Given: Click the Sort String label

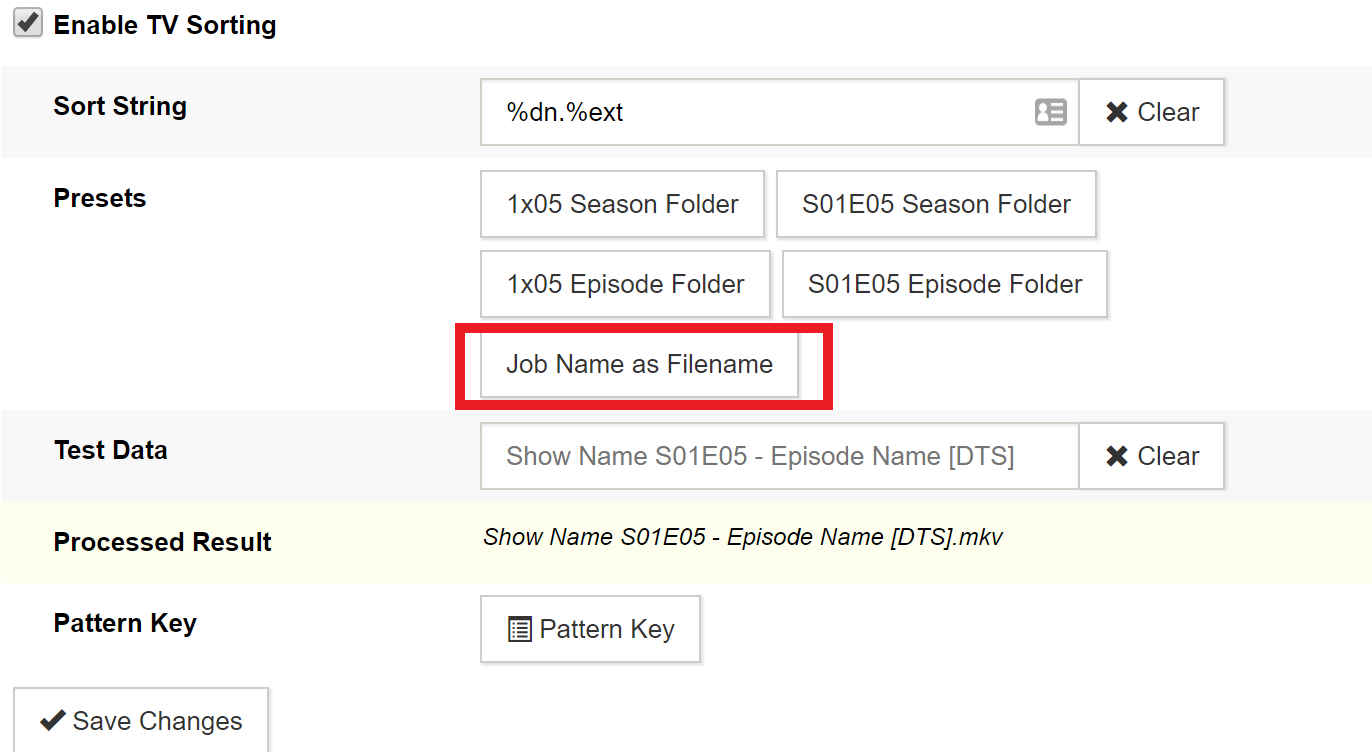Looking at the screenshot, I should [120, 106].
